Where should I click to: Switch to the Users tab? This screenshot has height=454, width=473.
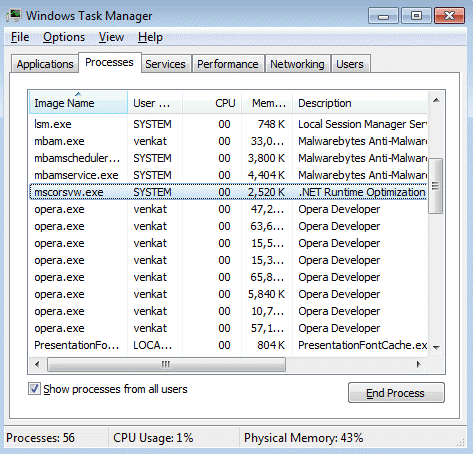pyautogui.click(x=350, y=64)
